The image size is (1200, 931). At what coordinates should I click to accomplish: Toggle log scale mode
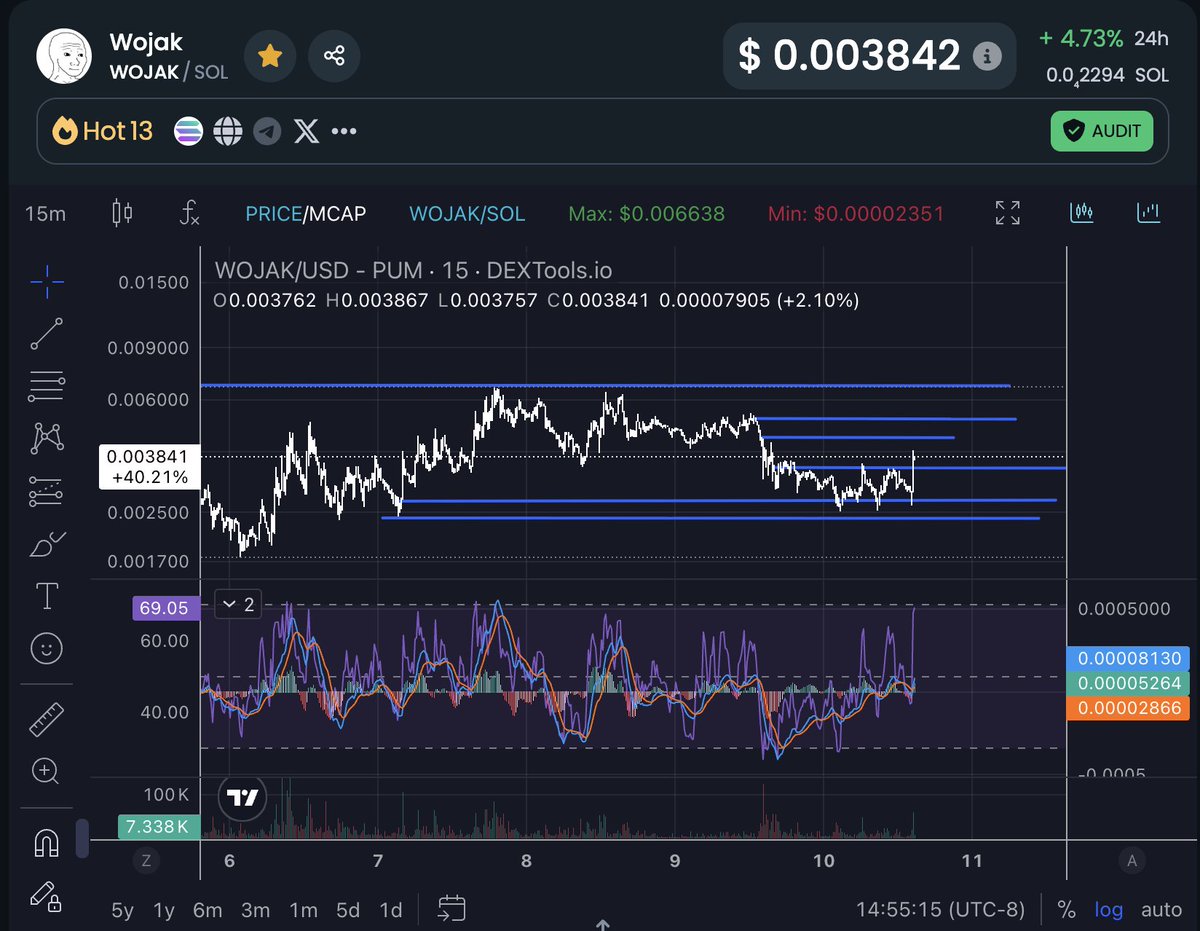[1109, 910]
